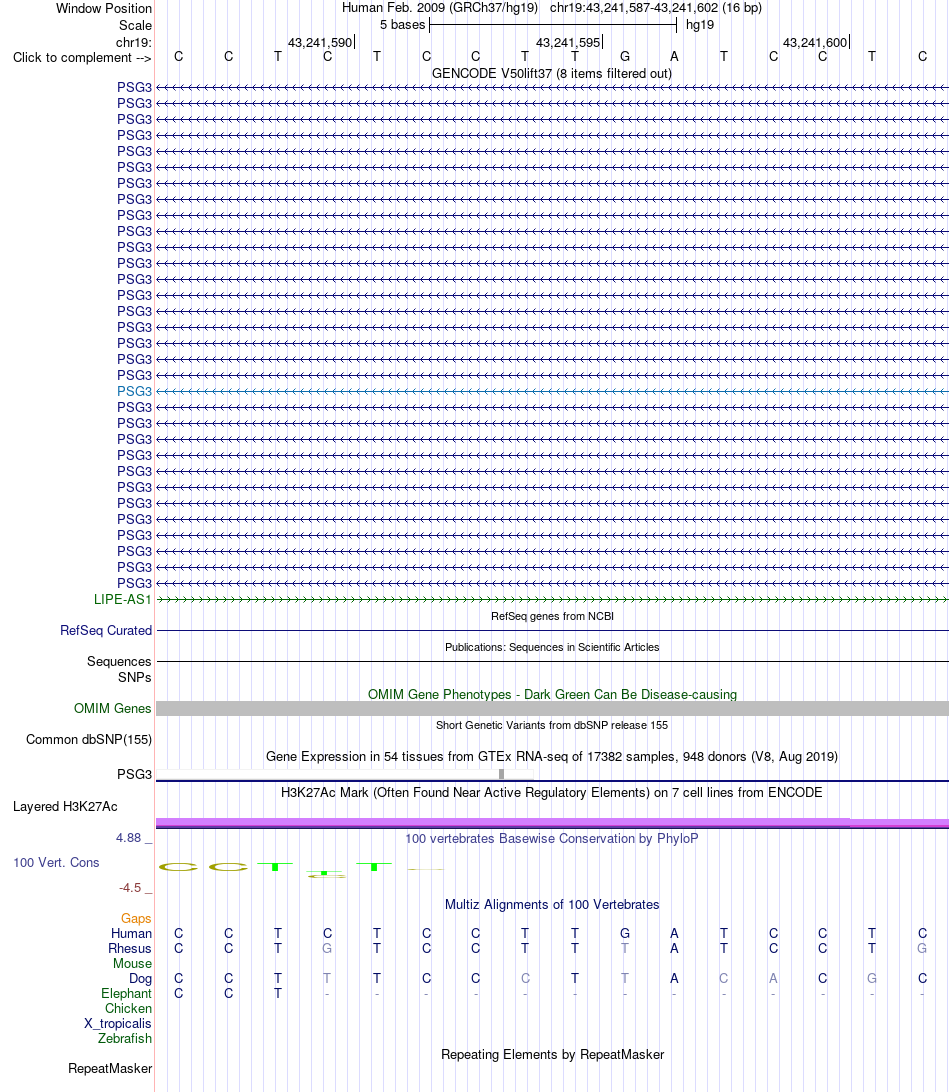Open the 'GENCODE V50lift37 (8 items filtered out)' track title
The image size is (950, 1092).
pos(552,73)
